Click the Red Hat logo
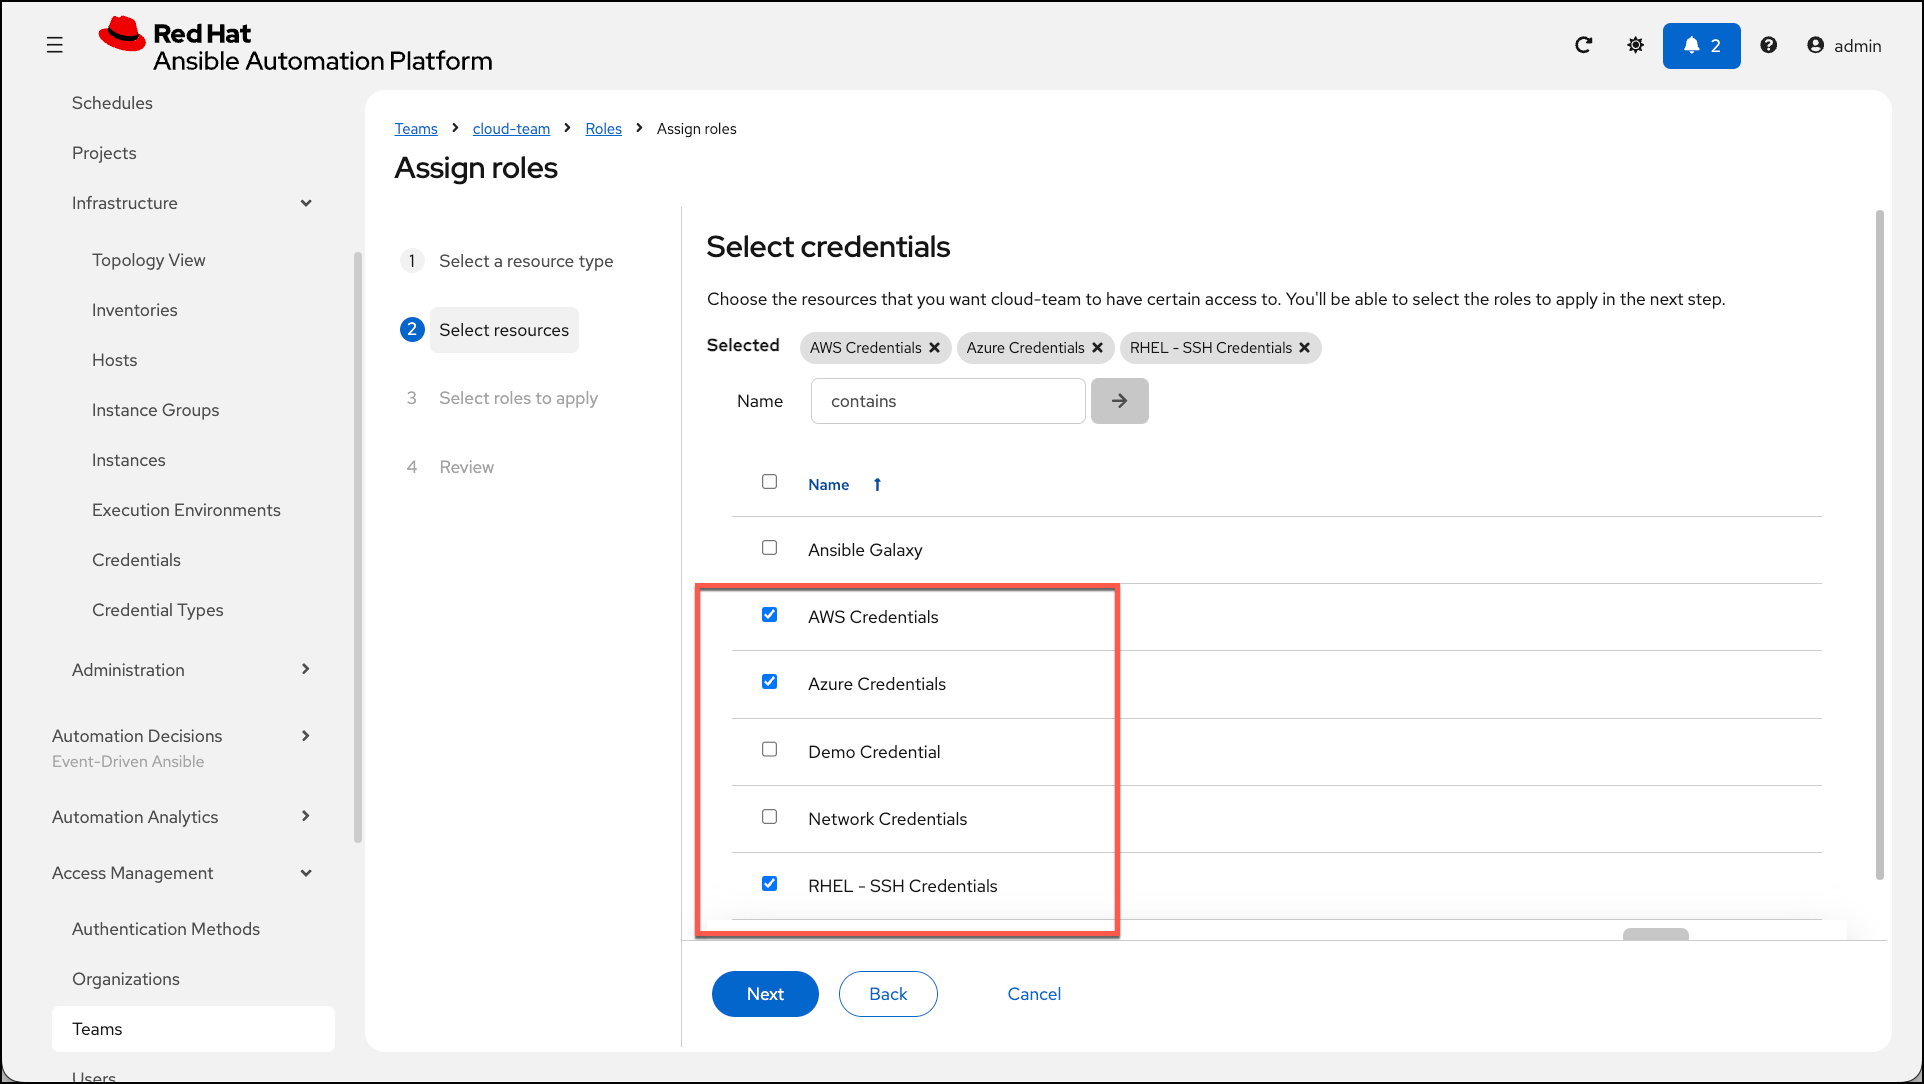 295,46
